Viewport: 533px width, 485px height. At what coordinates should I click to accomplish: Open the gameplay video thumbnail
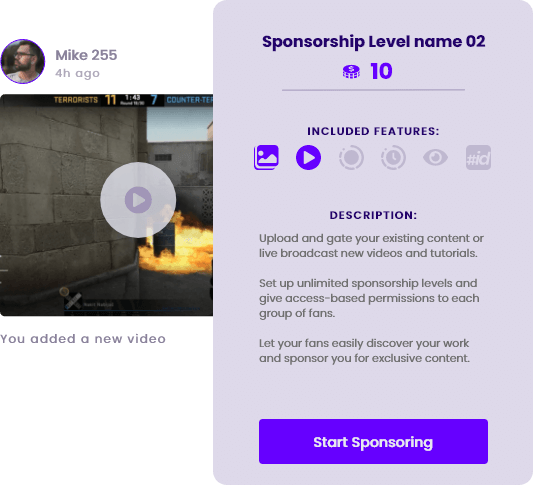pyautogui.click(x=106, y=205)
